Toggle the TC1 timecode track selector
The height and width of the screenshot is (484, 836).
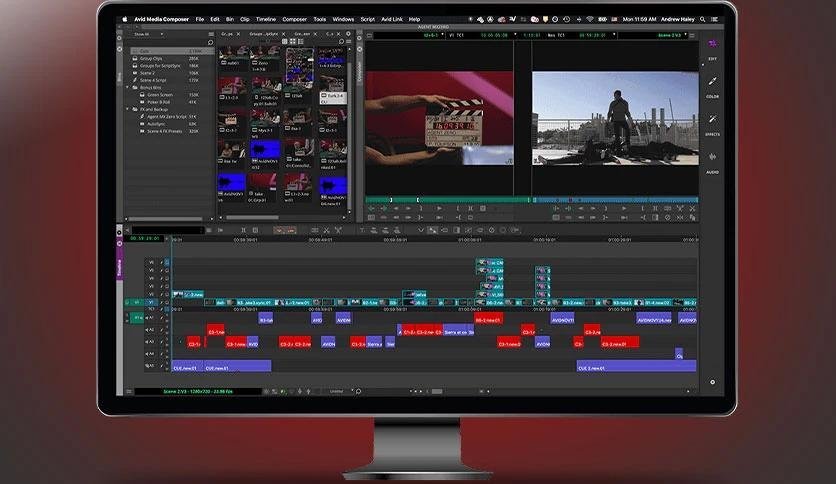pos(151,309)
